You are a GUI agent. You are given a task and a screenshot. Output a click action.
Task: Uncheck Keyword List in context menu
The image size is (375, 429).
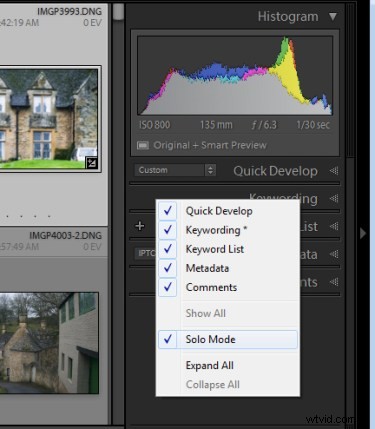point(228,249)
